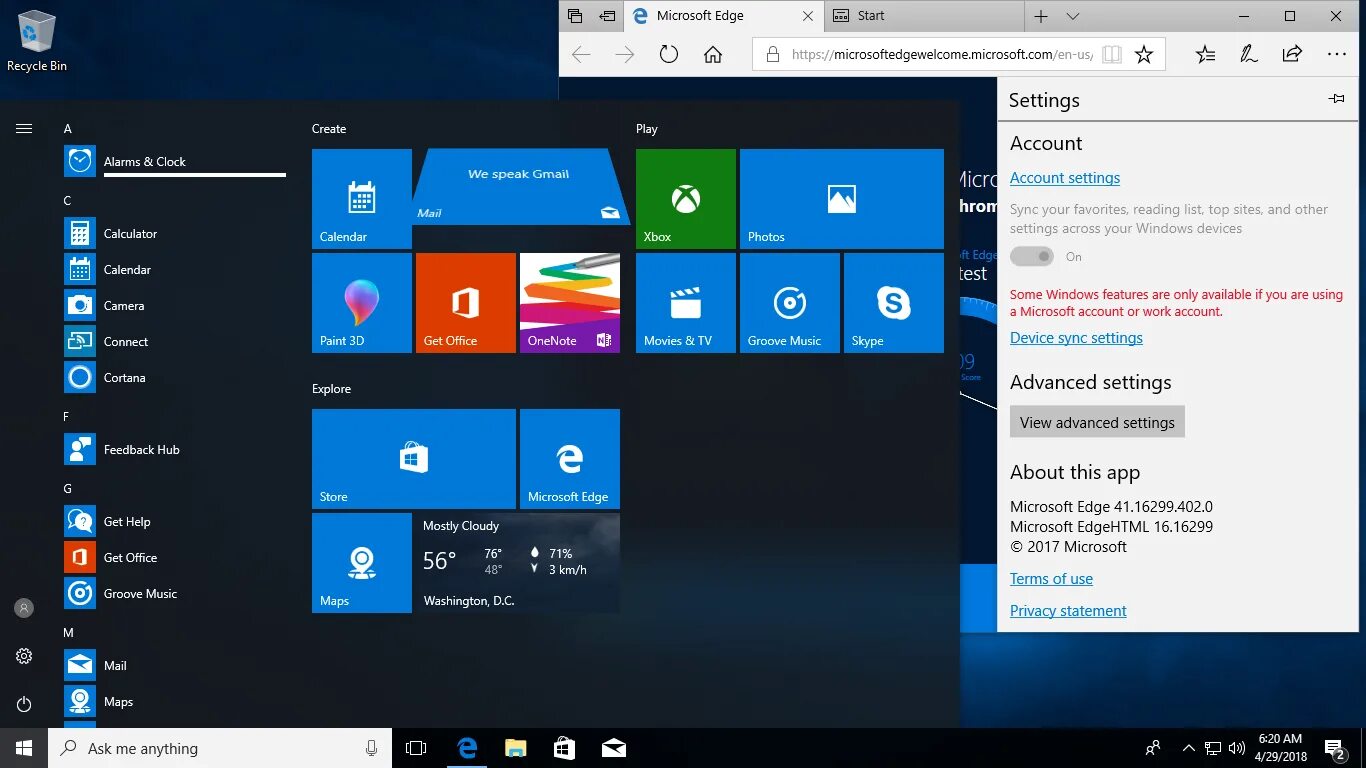Open Groove Music in the app list
Image resolution: width=1366 pixels, height=768 pixels.
pyautogui.click(x=175, y=593)
